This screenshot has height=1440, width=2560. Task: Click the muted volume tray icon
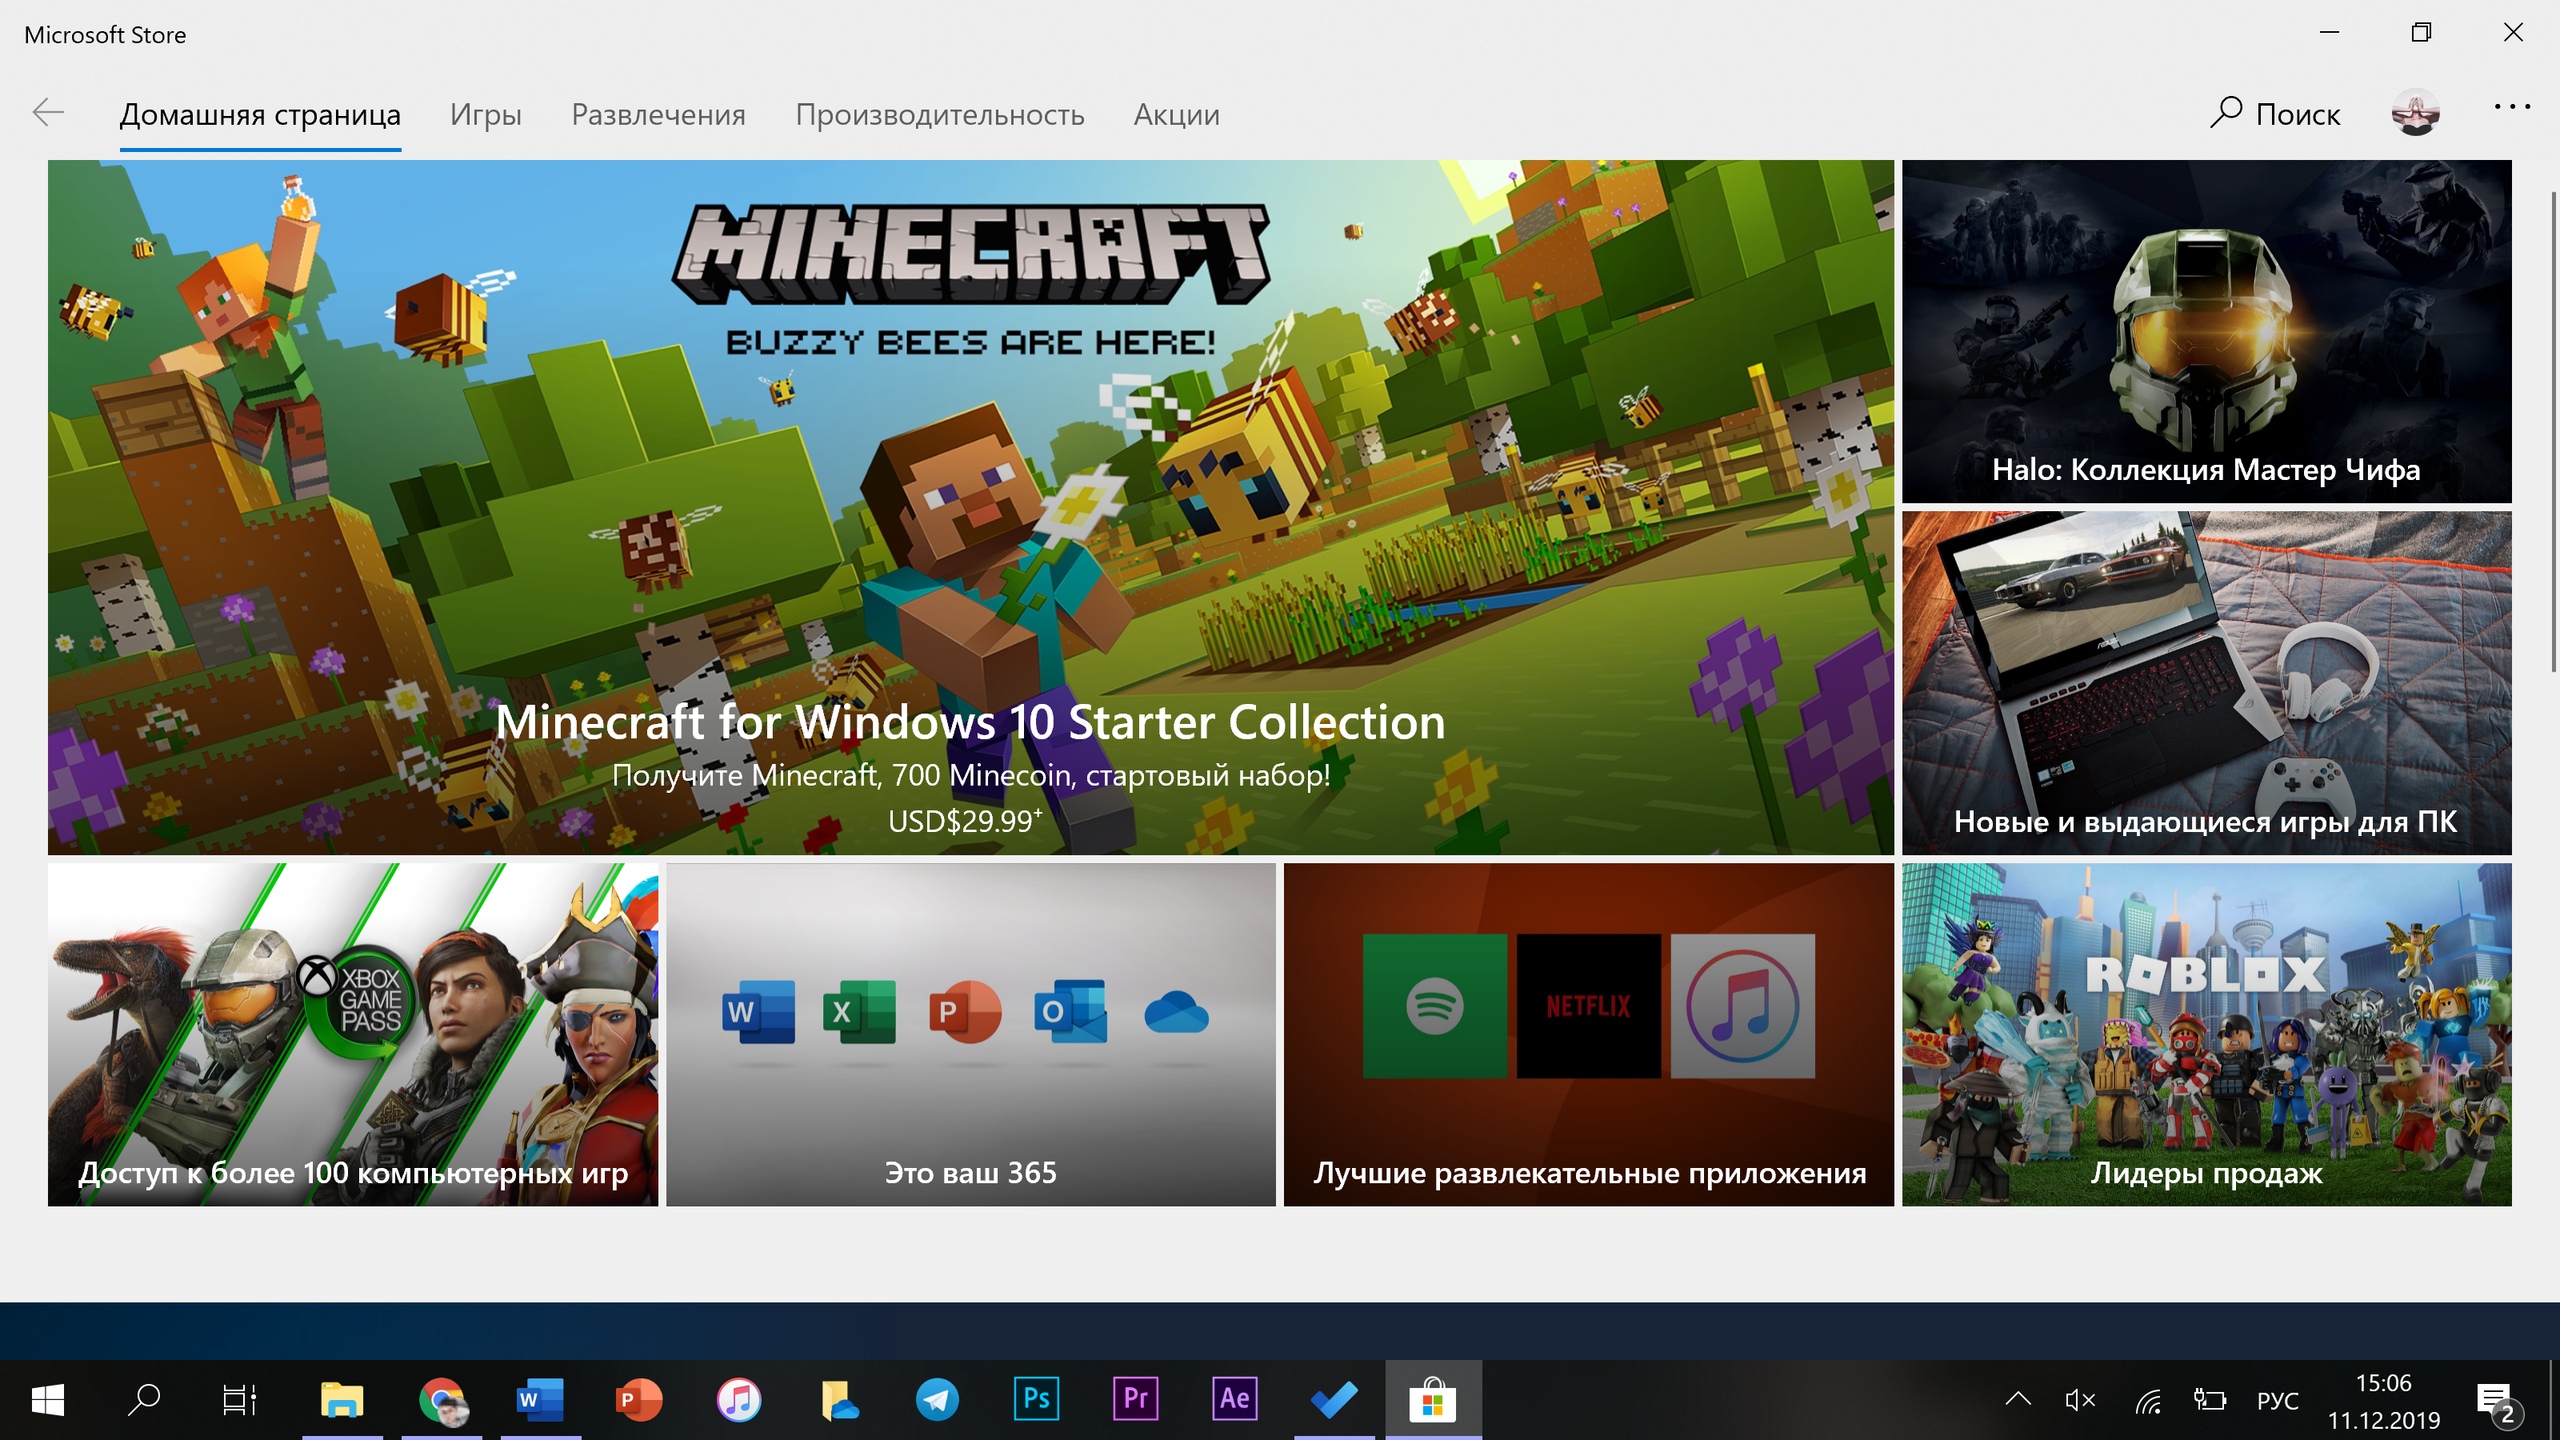(x=2080, y=1400)
